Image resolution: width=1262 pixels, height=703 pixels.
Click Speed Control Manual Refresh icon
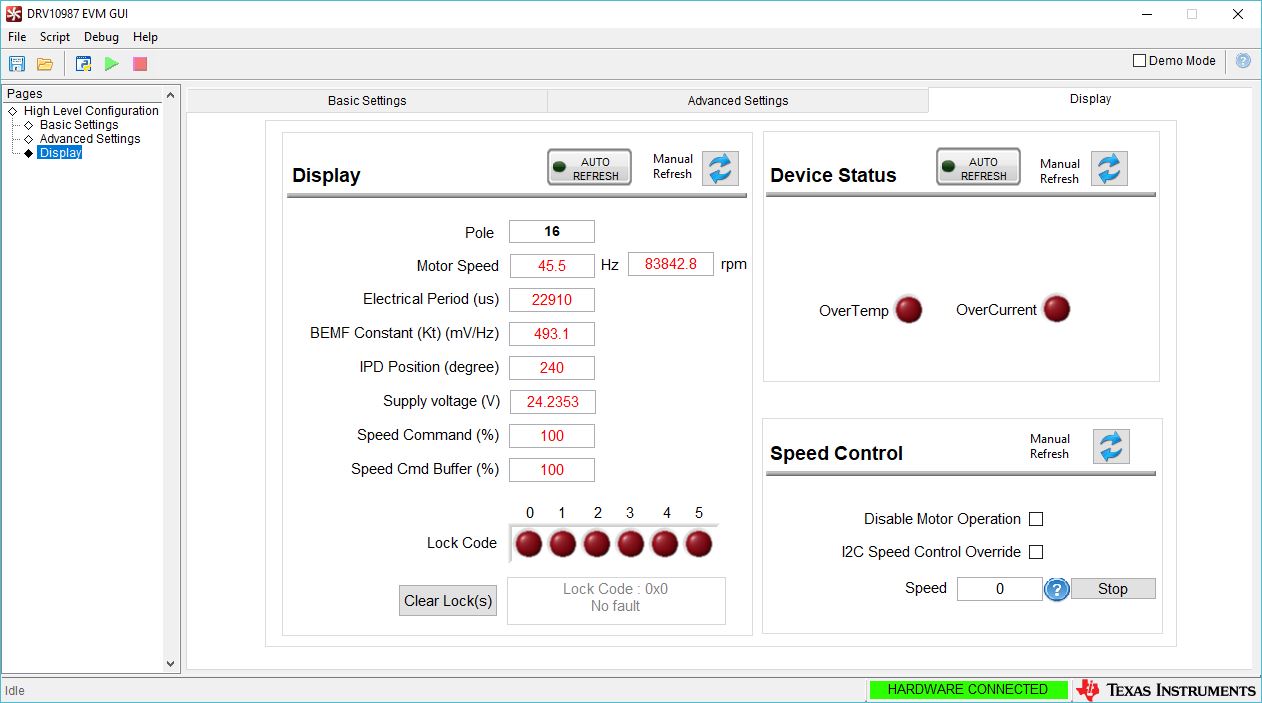click(x=1111, y=447)
